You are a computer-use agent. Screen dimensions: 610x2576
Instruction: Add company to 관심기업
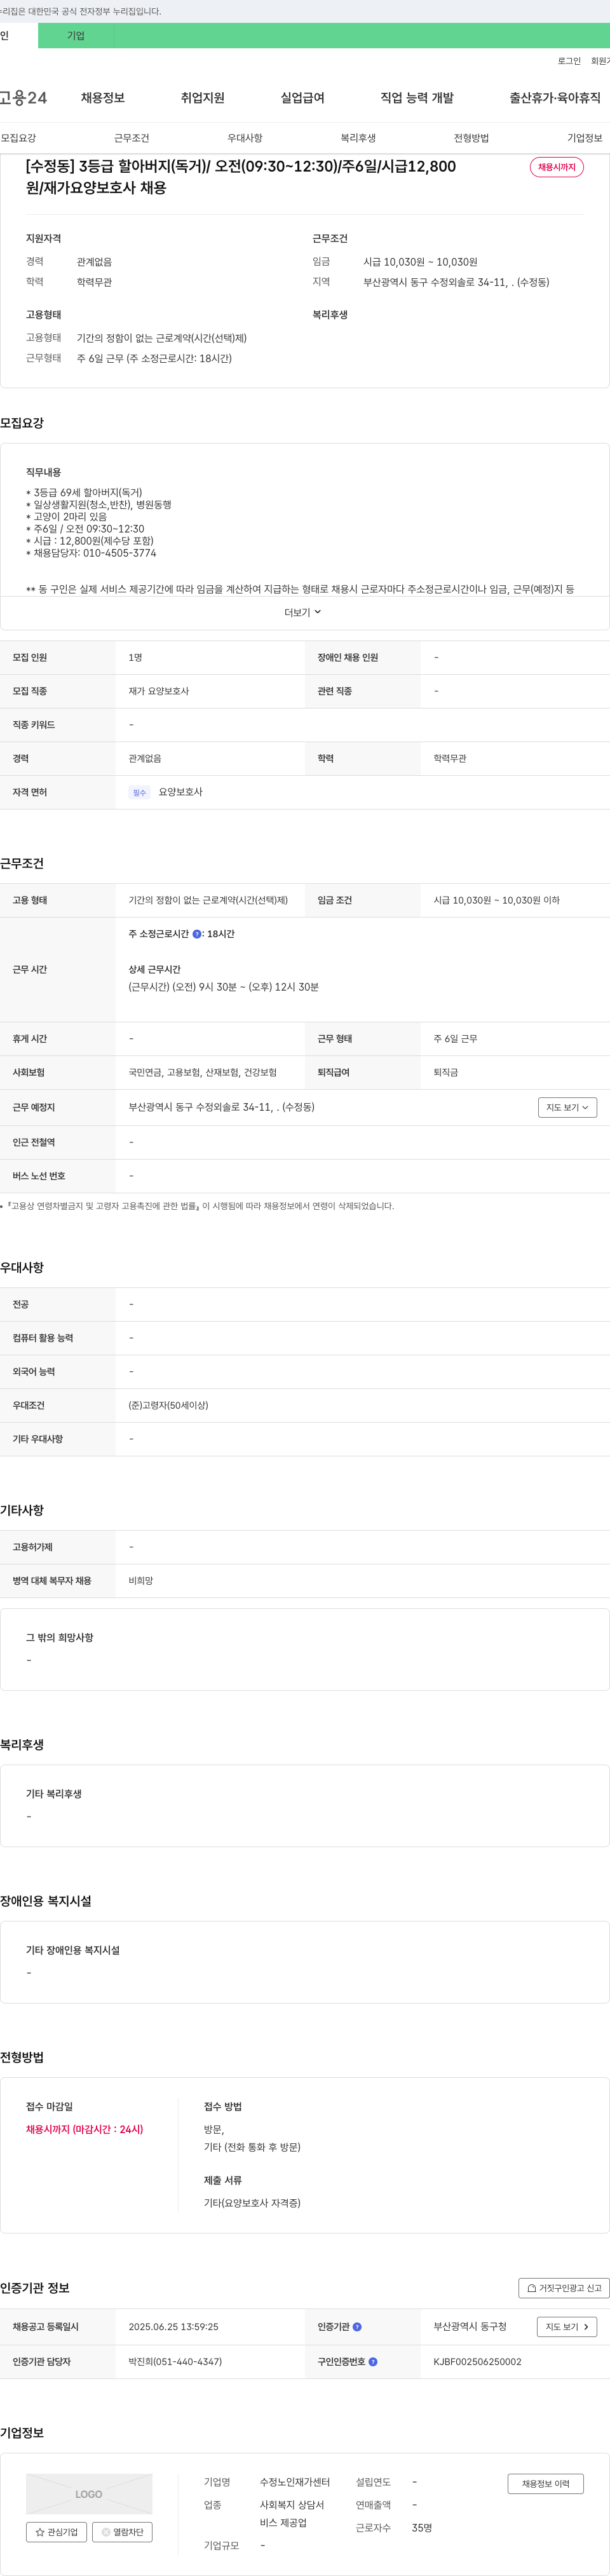(x=57, y=2532)
